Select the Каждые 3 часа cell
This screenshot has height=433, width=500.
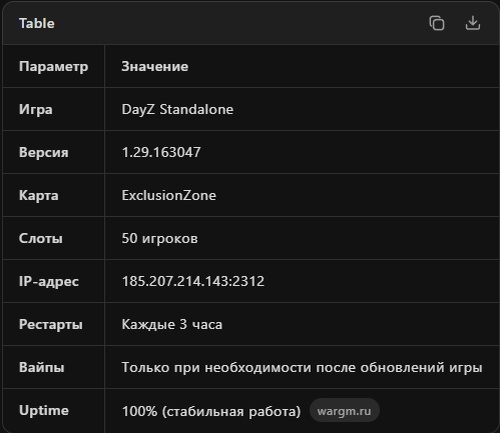172,324
